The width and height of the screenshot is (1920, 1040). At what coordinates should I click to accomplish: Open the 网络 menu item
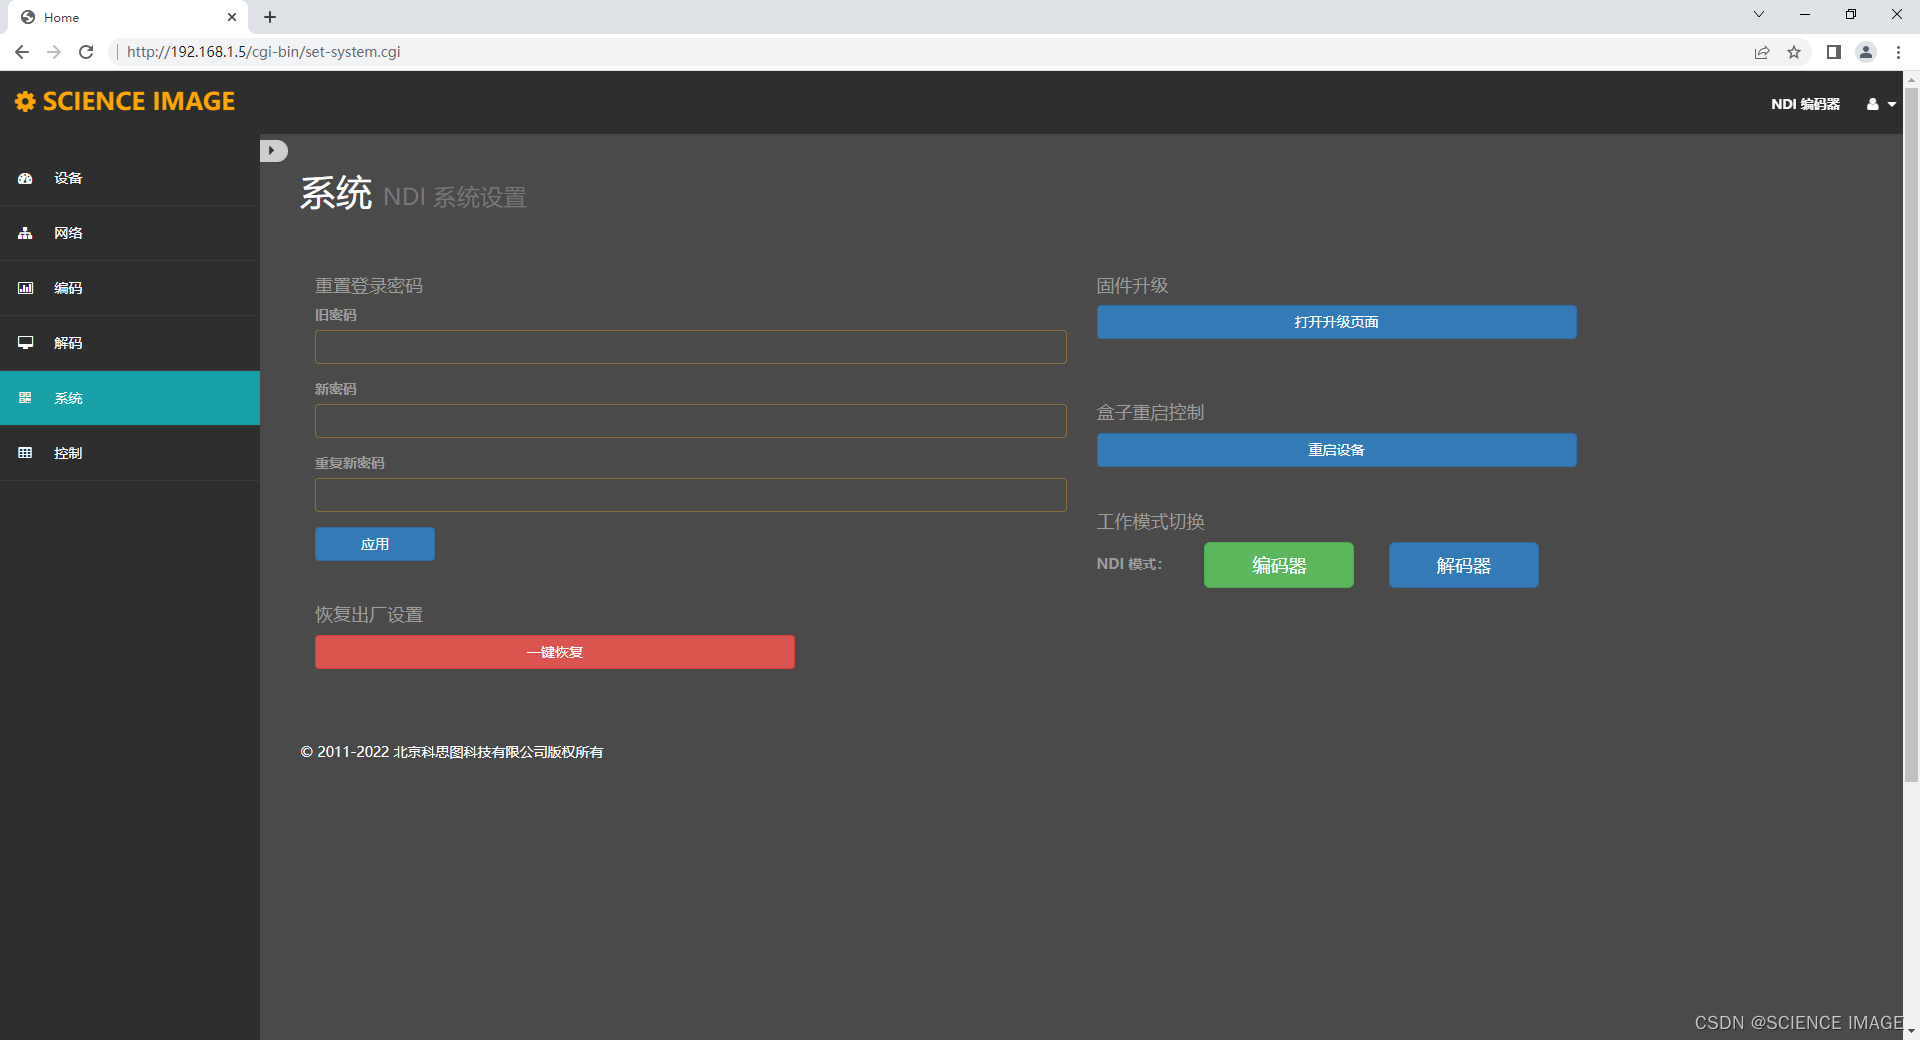(130, 233)
